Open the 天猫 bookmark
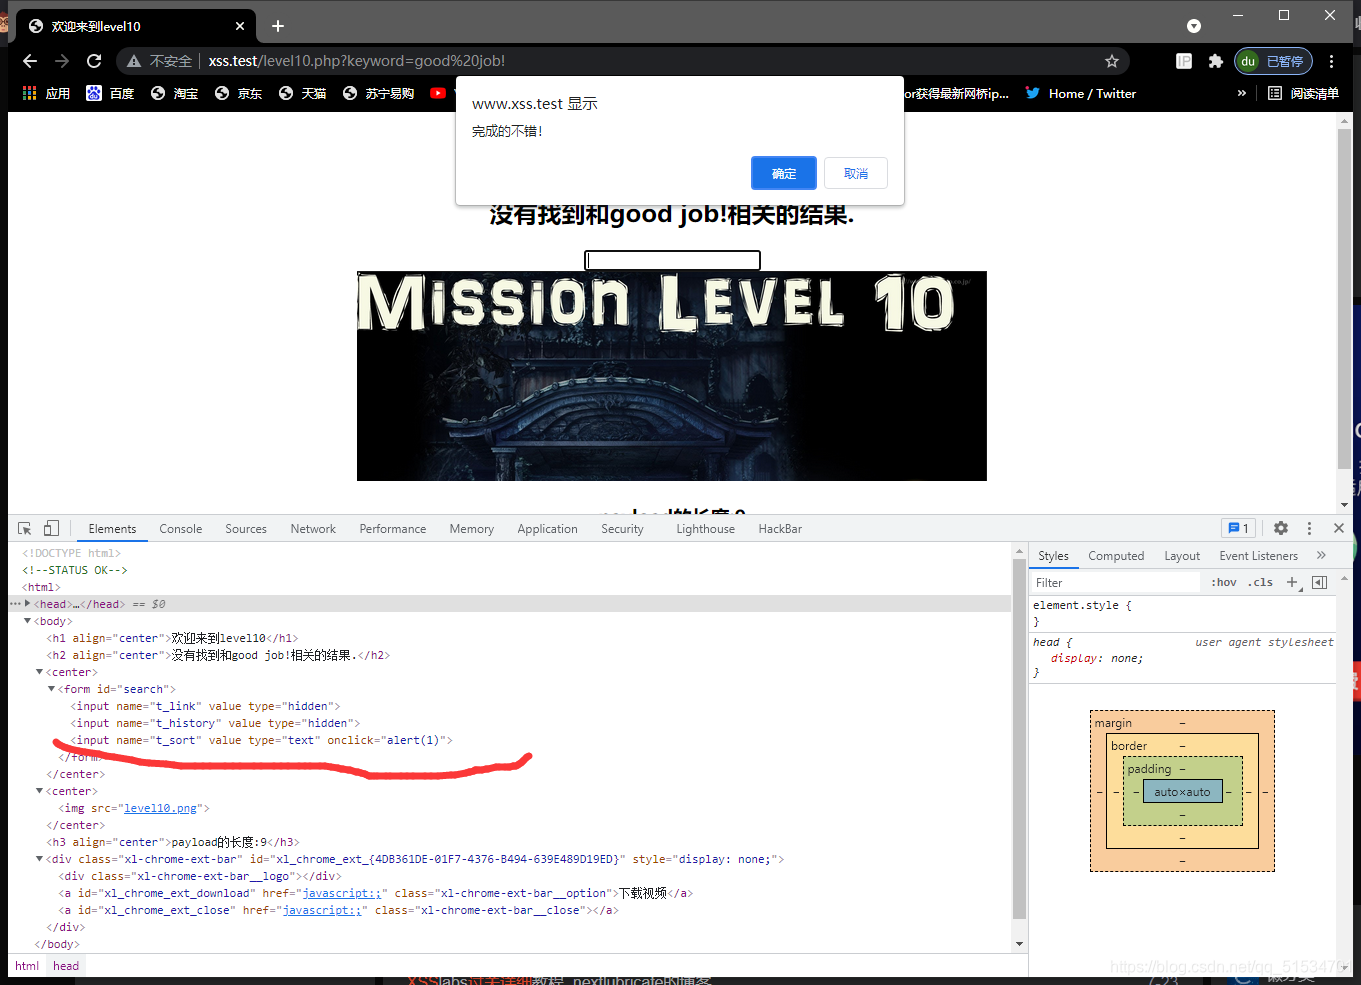Image resolution: width=1361 pixels, height=985 pixels. point(302,93)
